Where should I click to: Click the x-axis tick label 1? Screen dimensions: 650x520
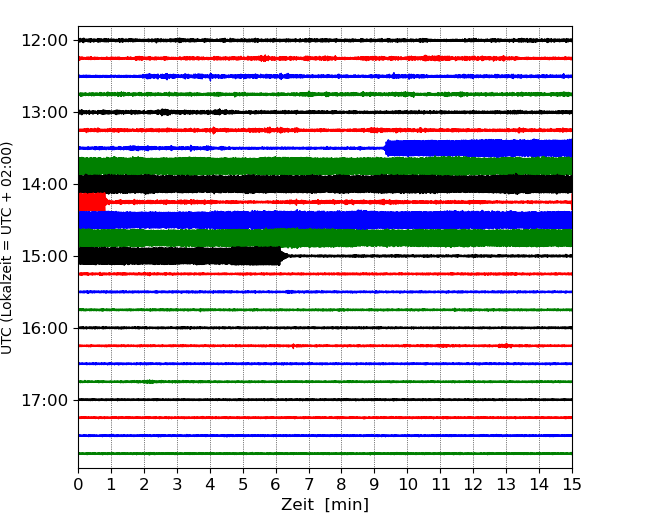pyautogui.click(x=111, y=484)
